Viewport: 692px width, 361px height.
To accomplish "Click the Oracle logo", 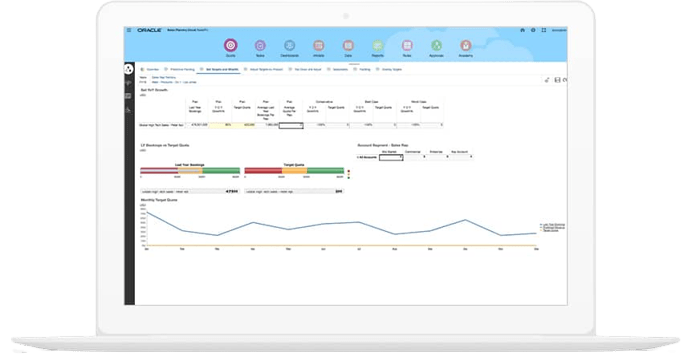I will [150, 30].
